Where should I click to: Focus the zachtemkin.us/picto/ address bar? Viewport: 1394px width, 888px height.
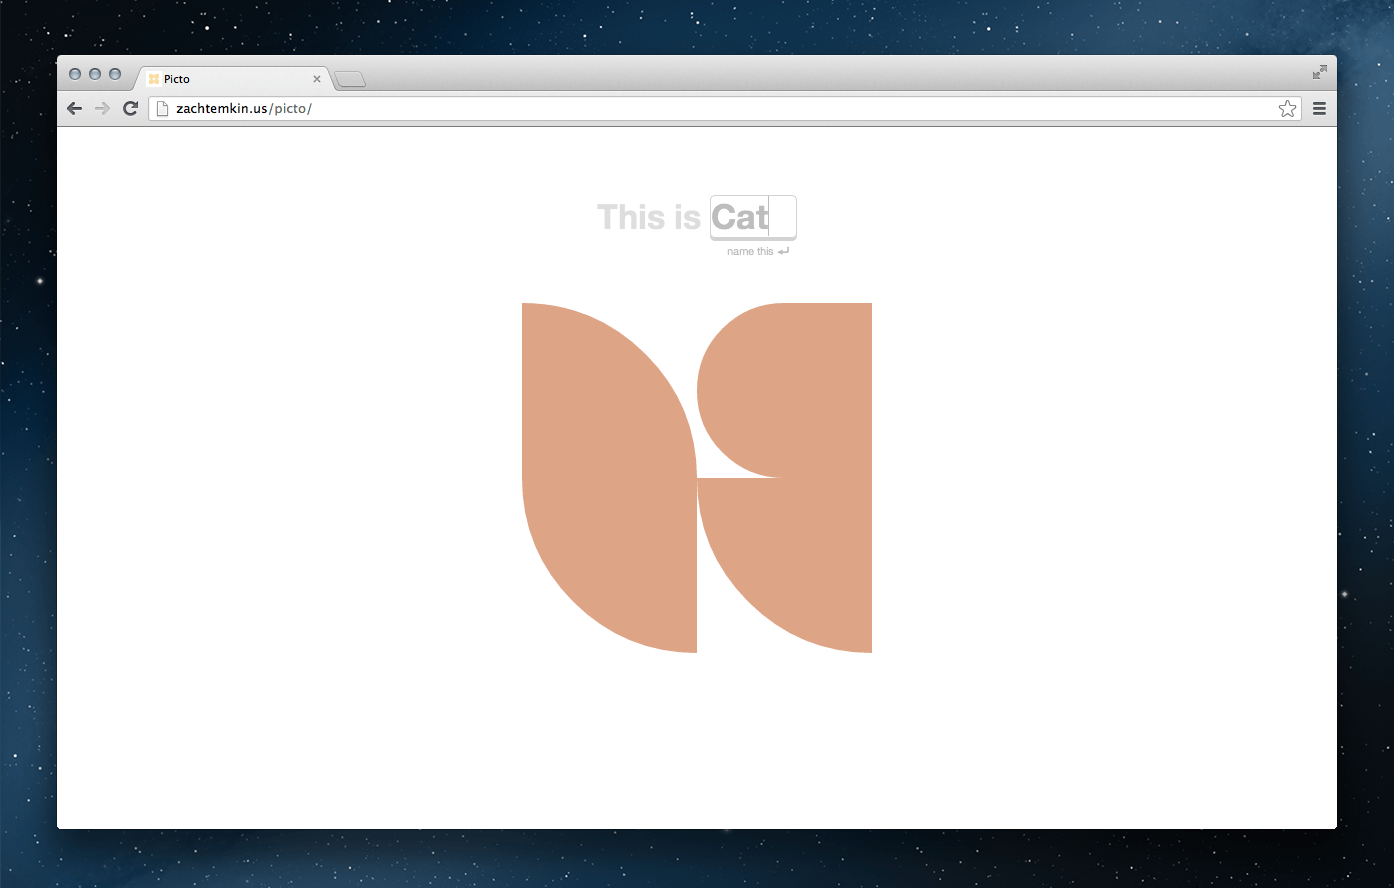click(x=700, y=109)
